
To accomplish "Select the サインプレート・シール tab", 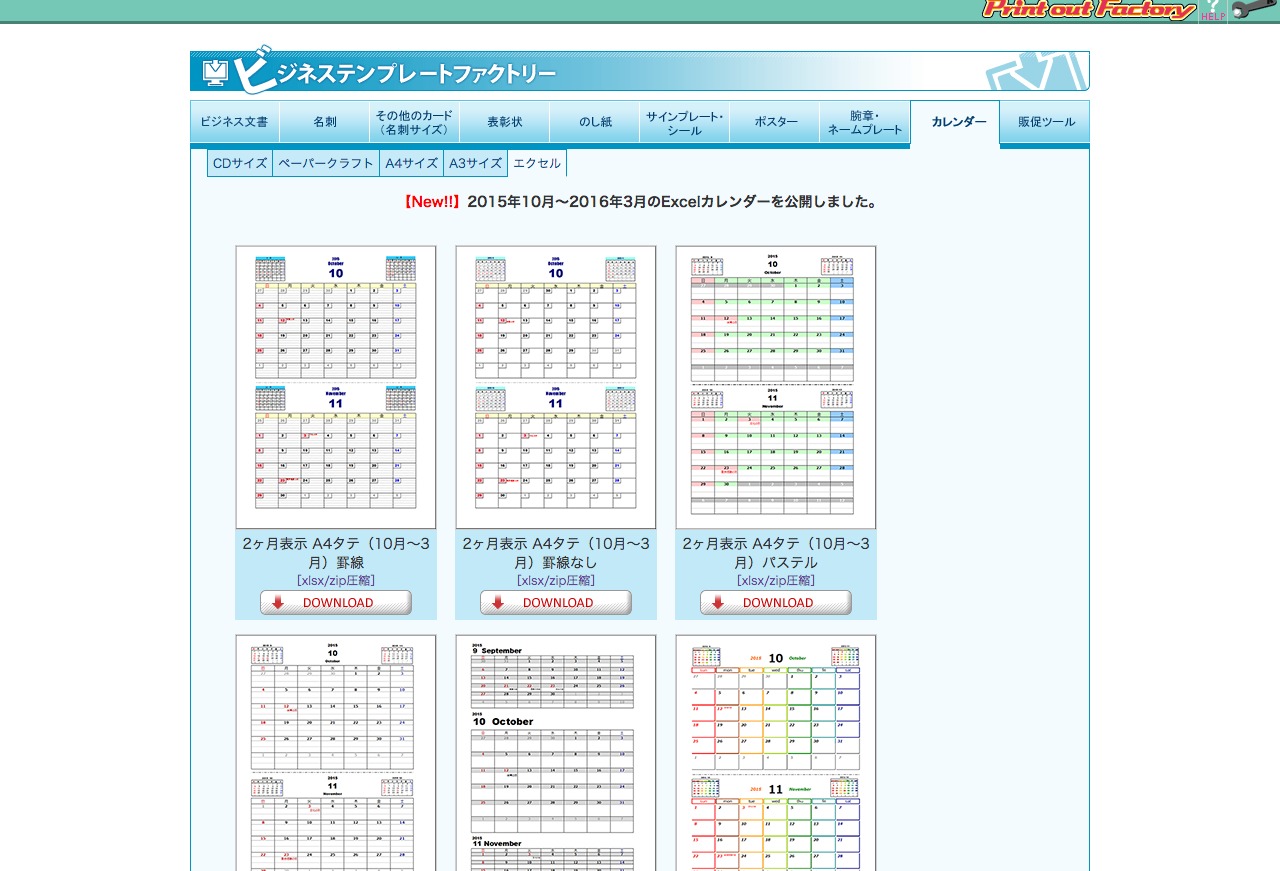I will [685, 122].
